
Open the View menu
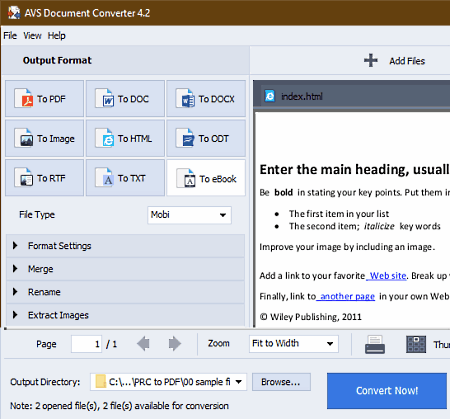tap(32, 35)
